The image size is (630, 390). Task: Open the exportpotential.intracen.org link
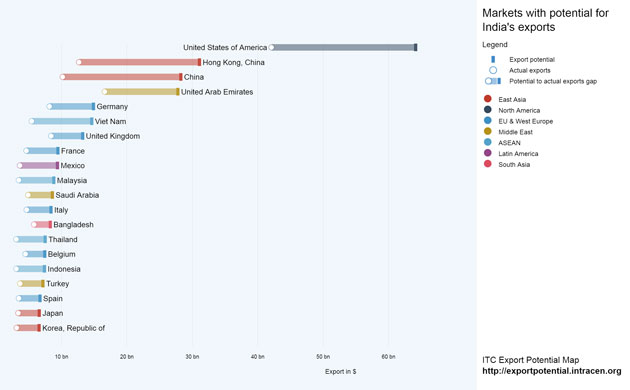pyautogui.click(x=552, y=371)
